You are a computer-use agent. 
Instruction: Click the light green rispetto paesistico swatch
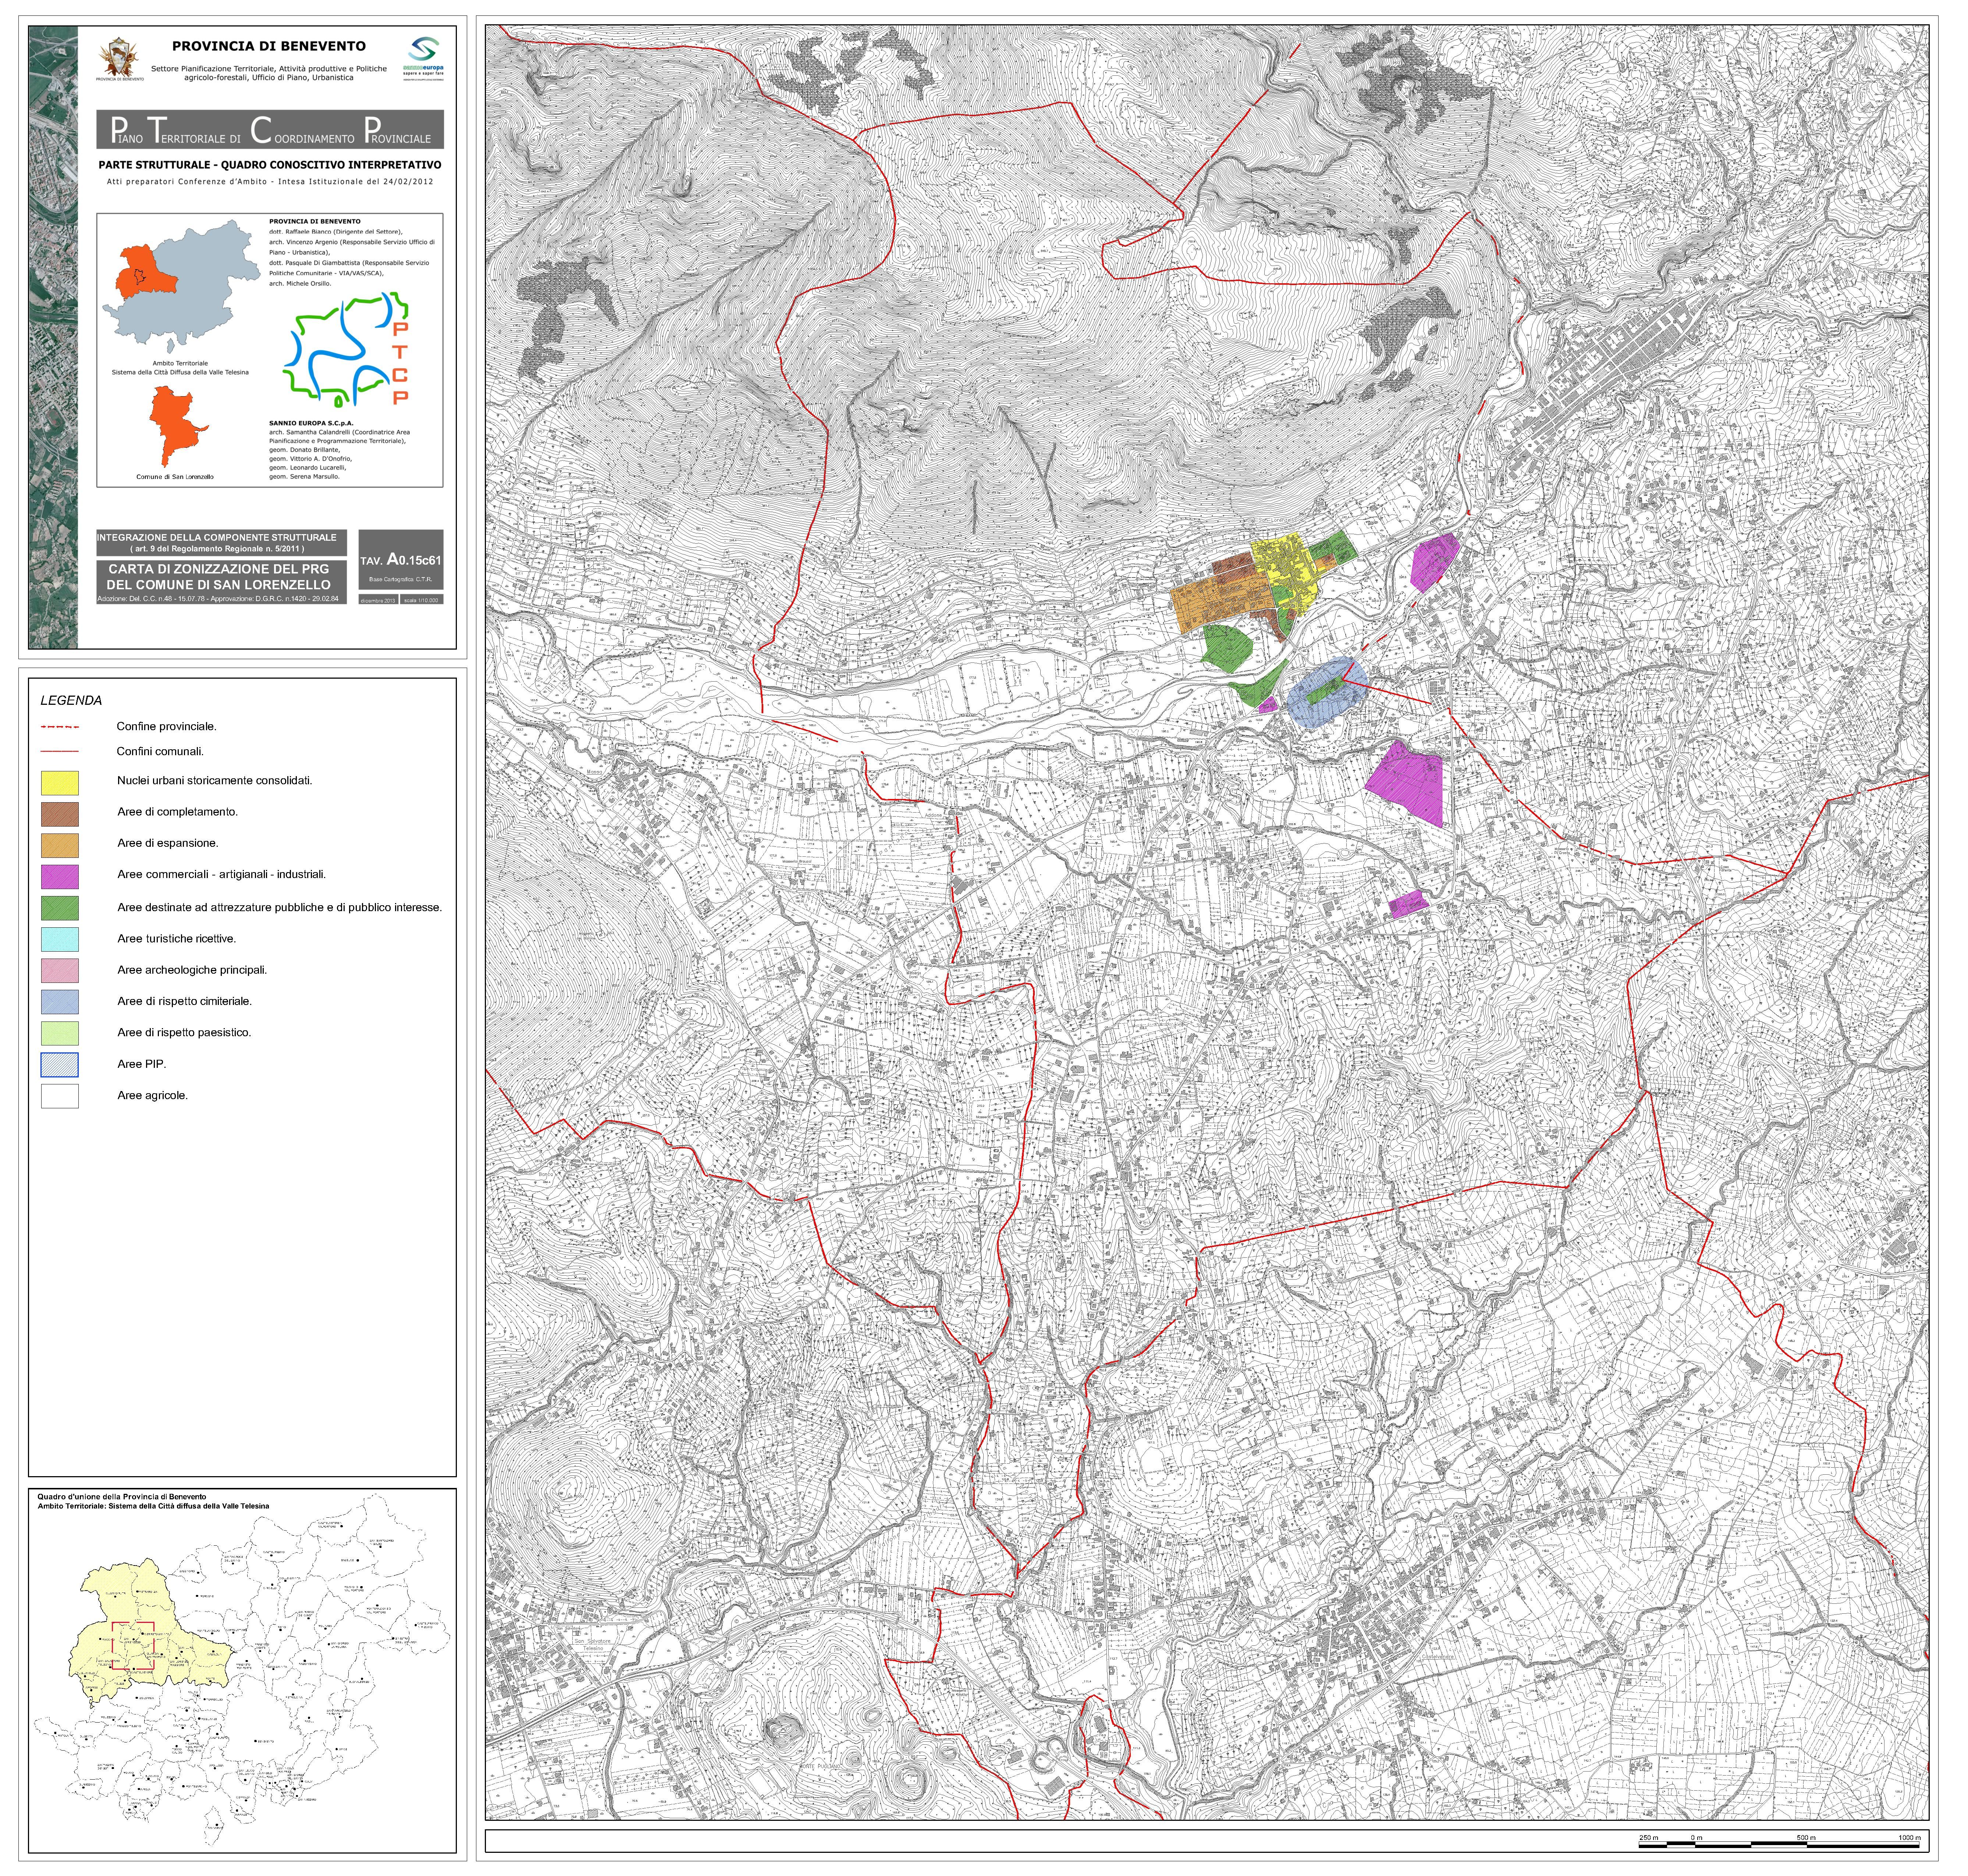[60, 1033]
